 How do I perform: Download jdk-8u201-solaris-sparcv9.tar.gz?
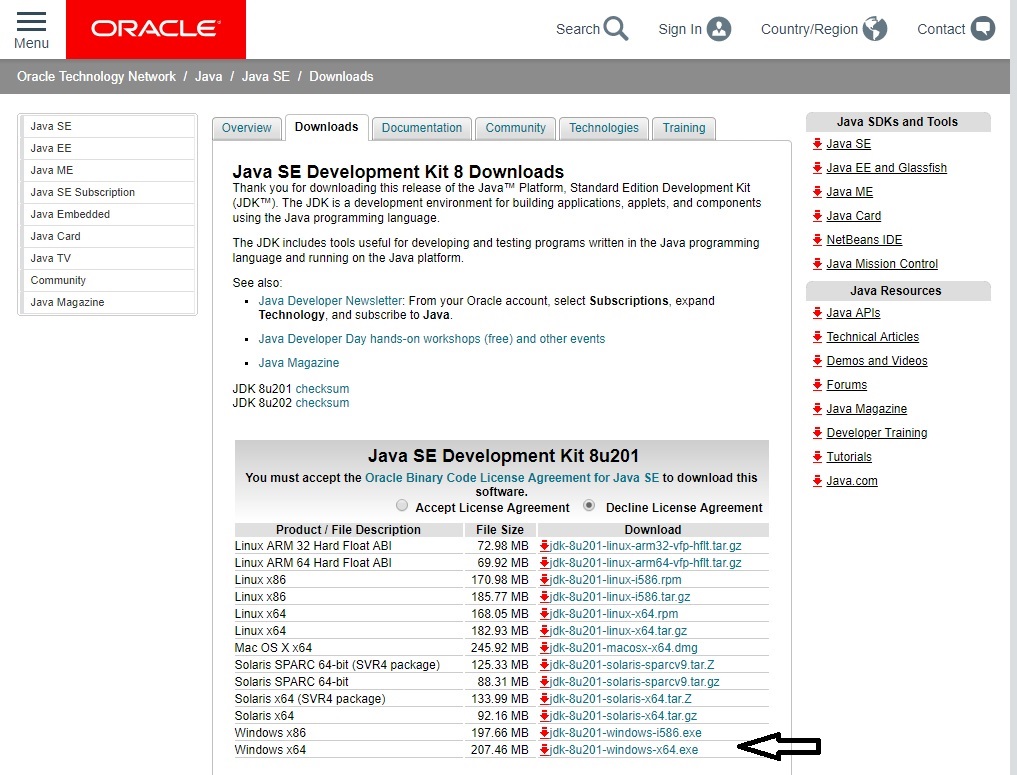click(x=635, y=682)
